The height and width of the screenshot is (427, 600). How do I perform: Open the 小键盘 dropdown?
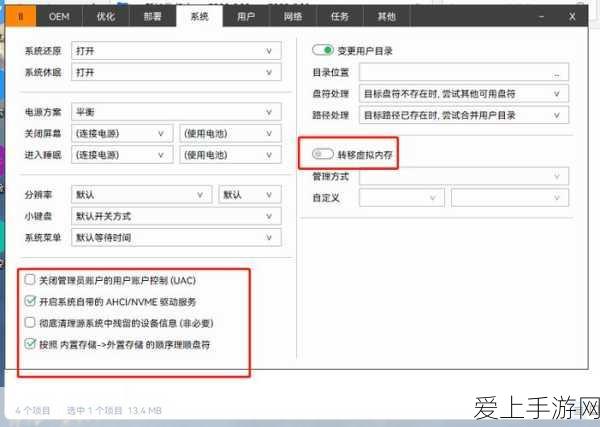coord(176,216)
